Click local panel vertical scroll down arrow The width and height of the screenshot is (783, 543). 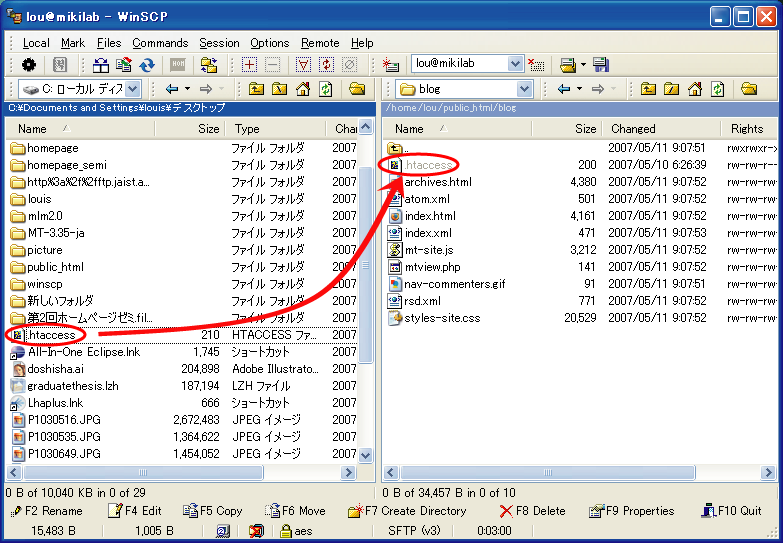[366, 456]
